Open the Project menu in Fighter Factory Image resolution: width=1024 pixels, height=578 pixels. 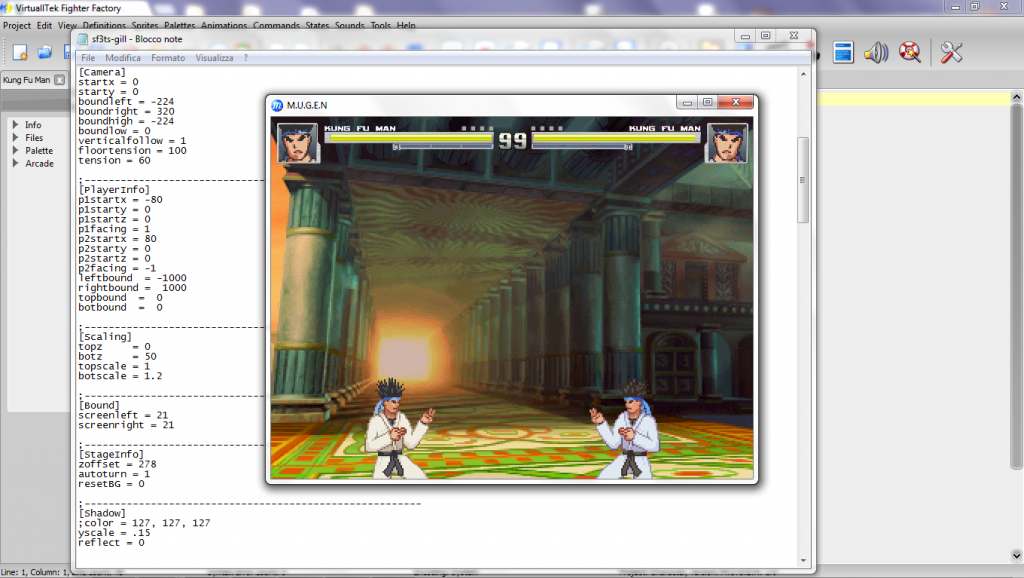(17, 25)
